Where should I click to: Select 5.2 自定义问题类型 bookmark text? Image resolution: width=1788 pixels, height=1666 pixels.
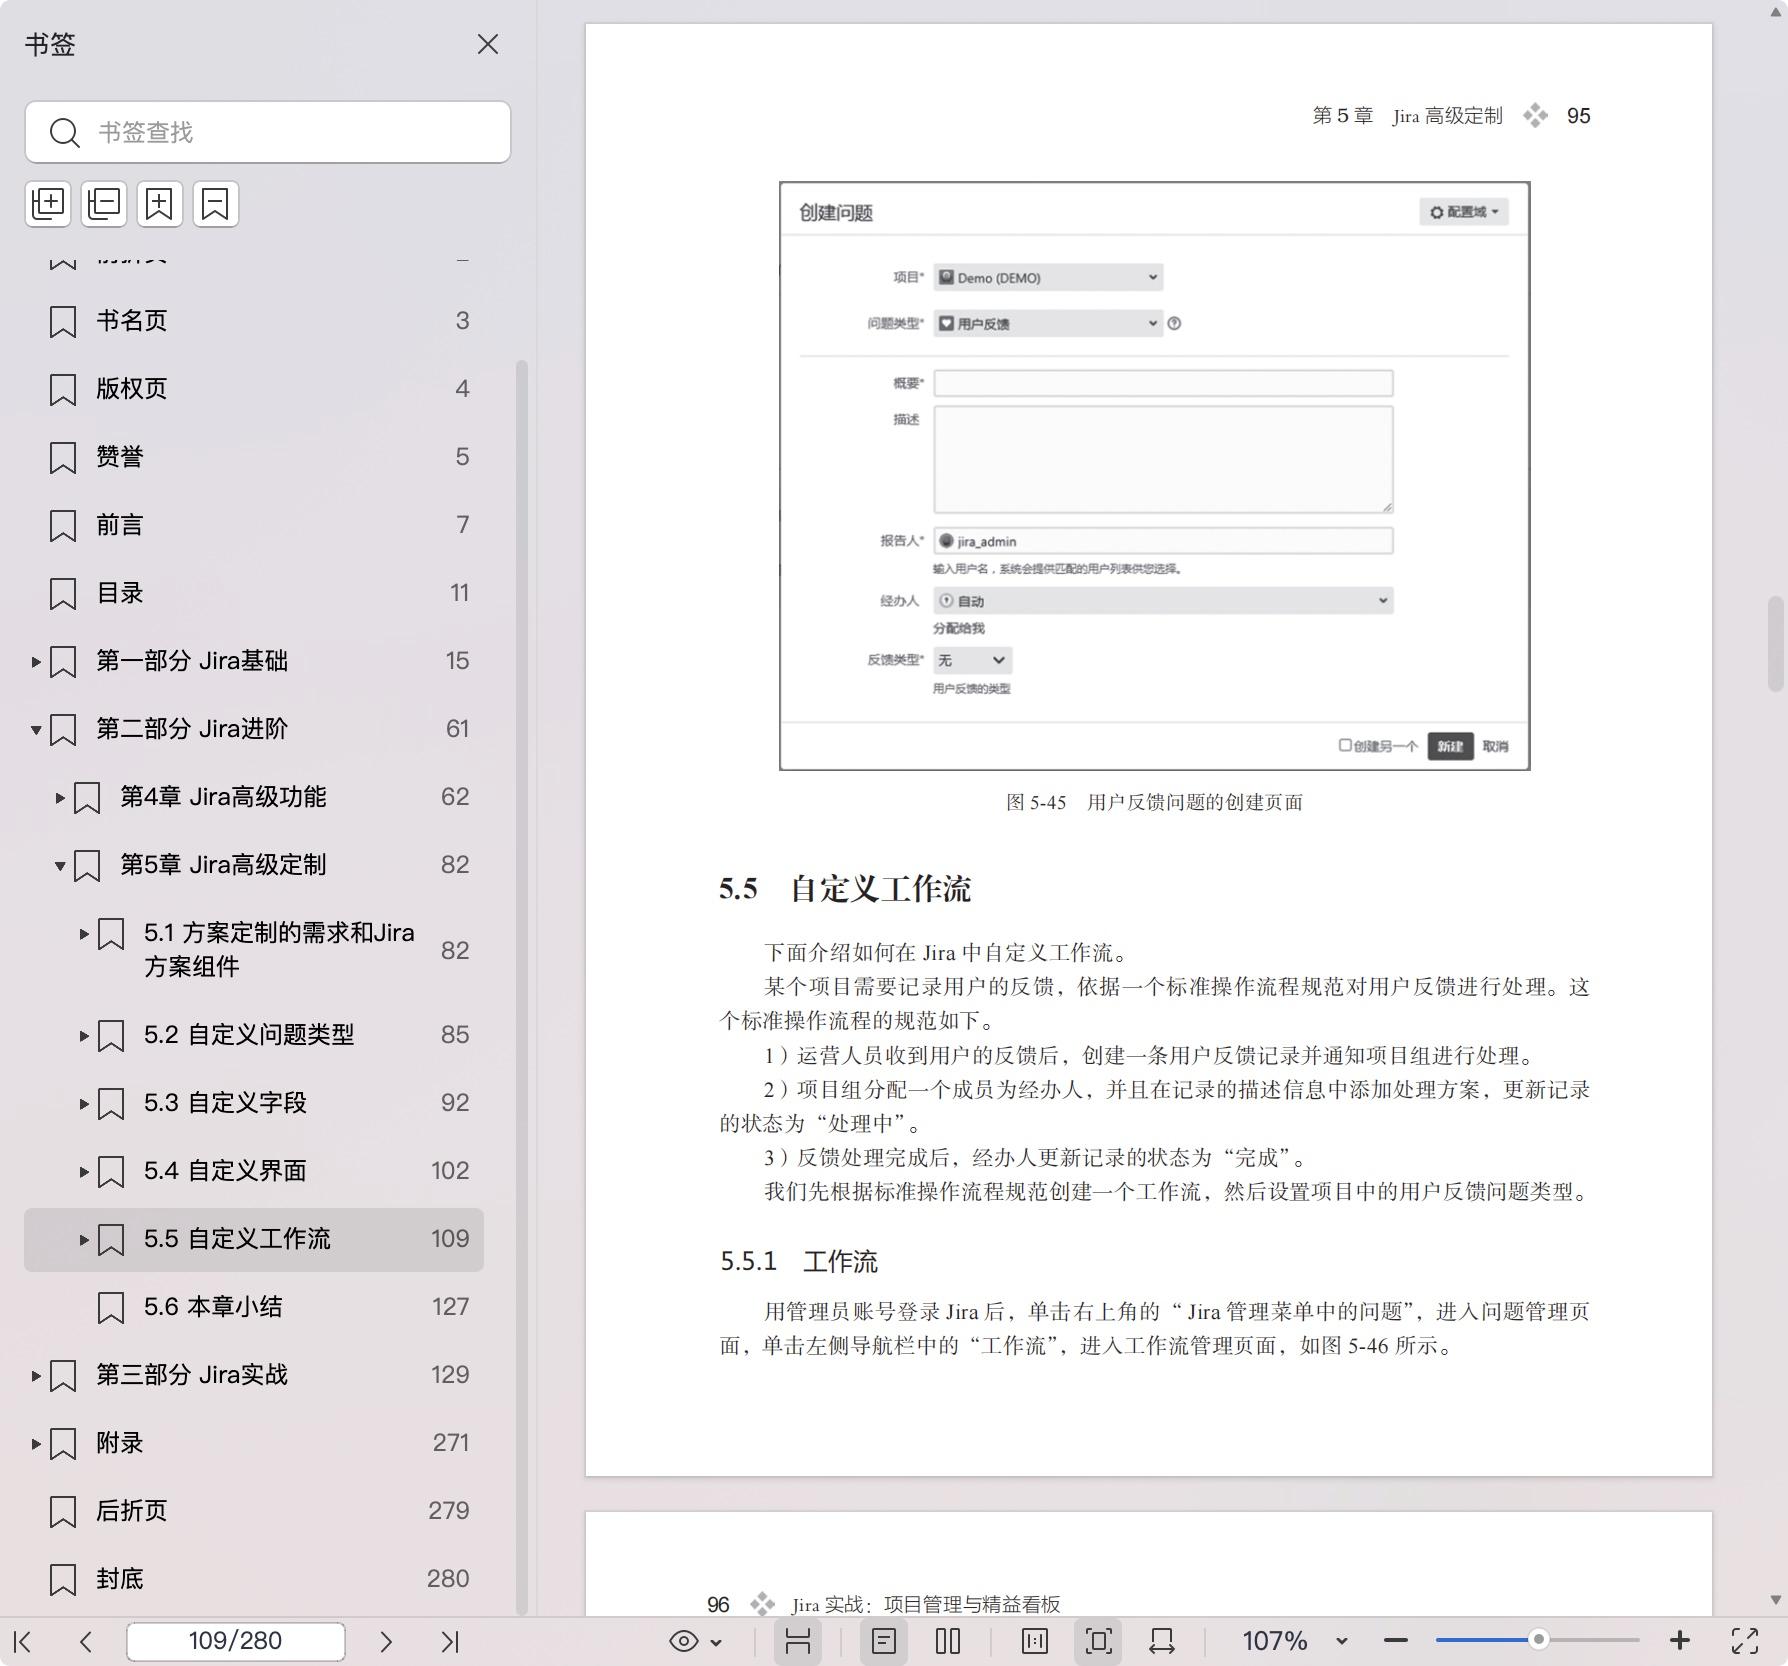249,1035
